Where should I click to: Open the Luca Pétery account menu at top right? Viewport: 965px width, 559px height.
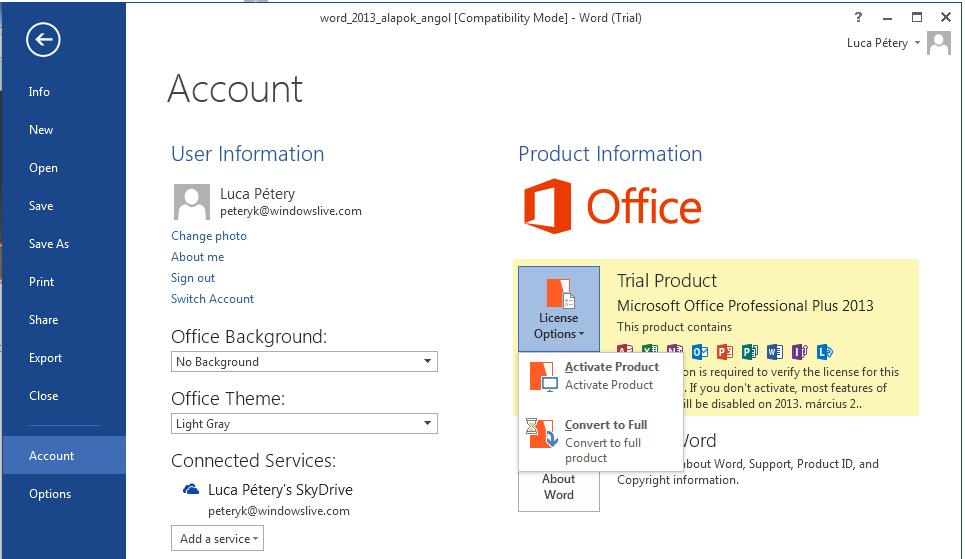(883, 43)
